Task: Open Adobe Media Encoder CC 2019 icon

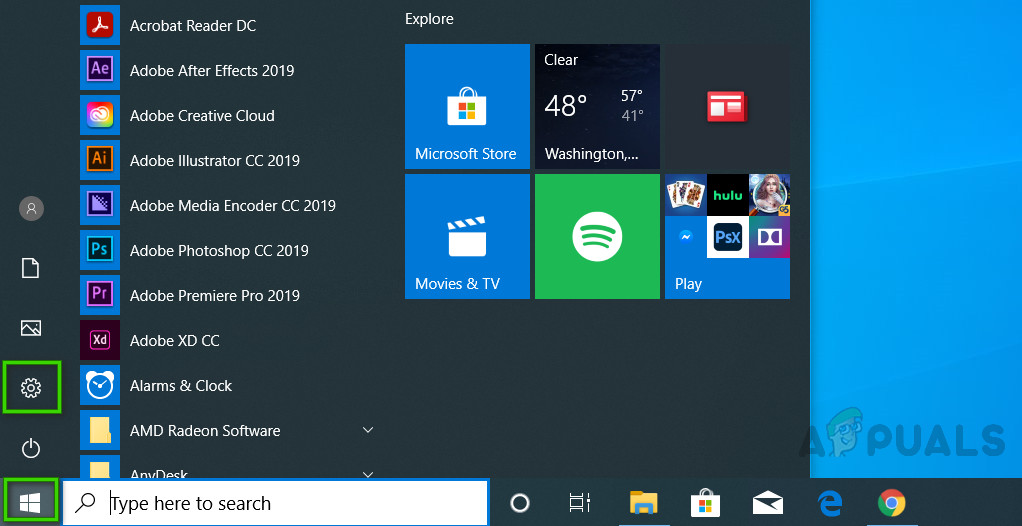Action: 100,205
